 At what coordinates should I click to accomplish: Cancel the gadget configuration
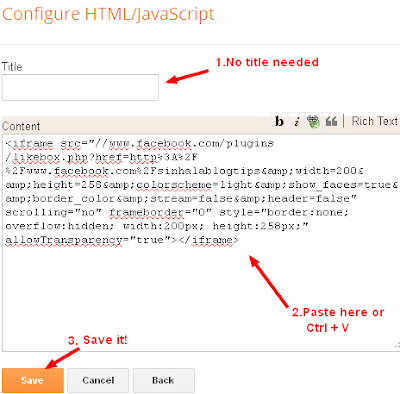[98, 380]
